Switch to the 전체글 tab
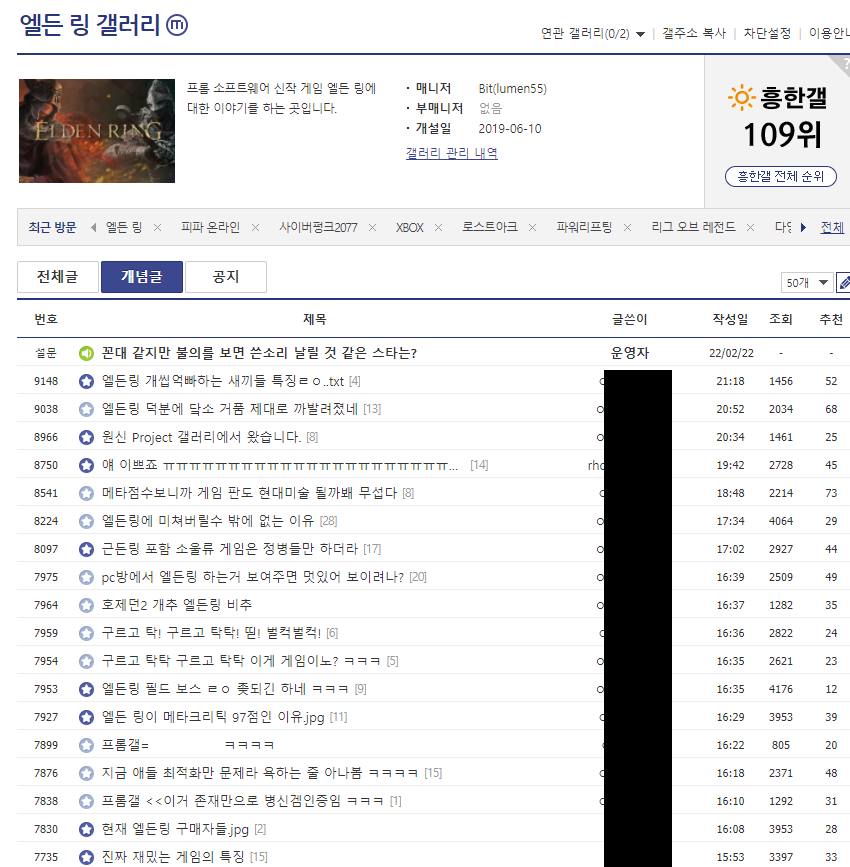This screenshot has height=867, width=850. click(x=58, y=276)
